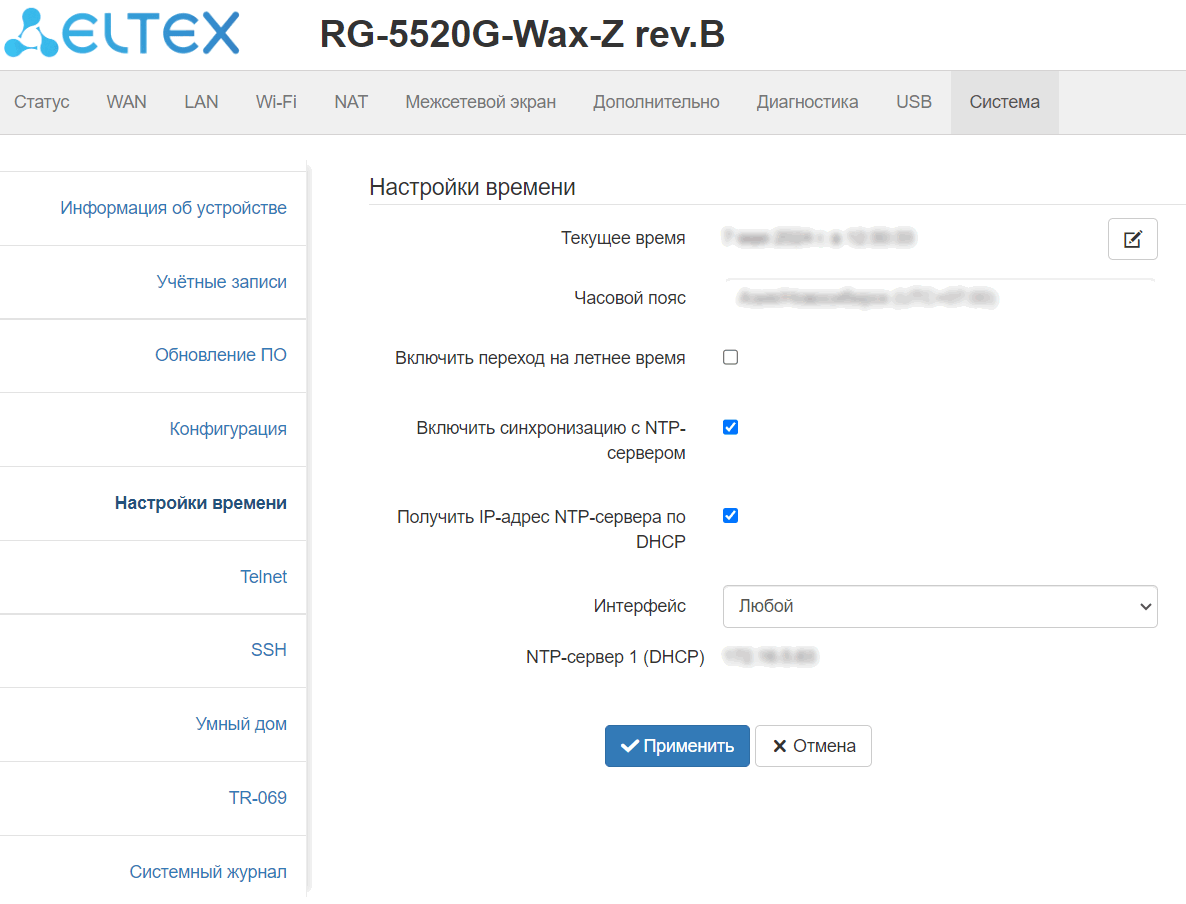The image size is (1186, 904).
Task: Click the blurred NTP server address value
Action: [771, 657]
